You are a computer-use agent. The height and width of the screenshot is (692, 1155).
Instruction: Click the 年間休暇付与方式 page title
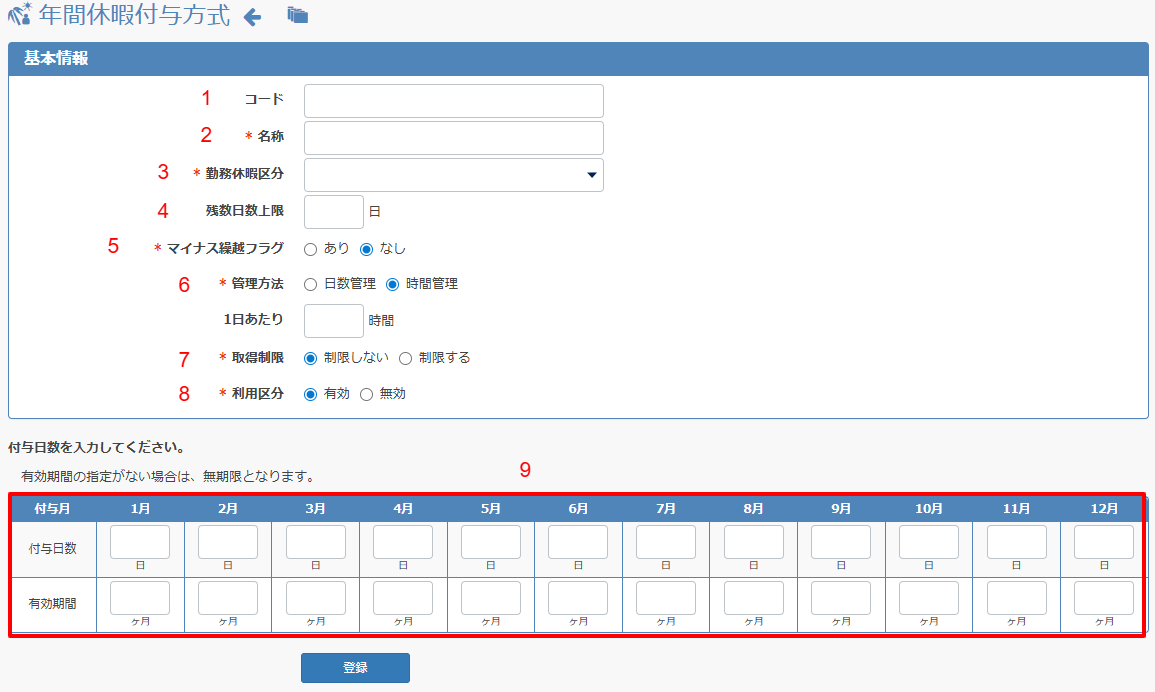pyautogui.click(x=135, y=15)
